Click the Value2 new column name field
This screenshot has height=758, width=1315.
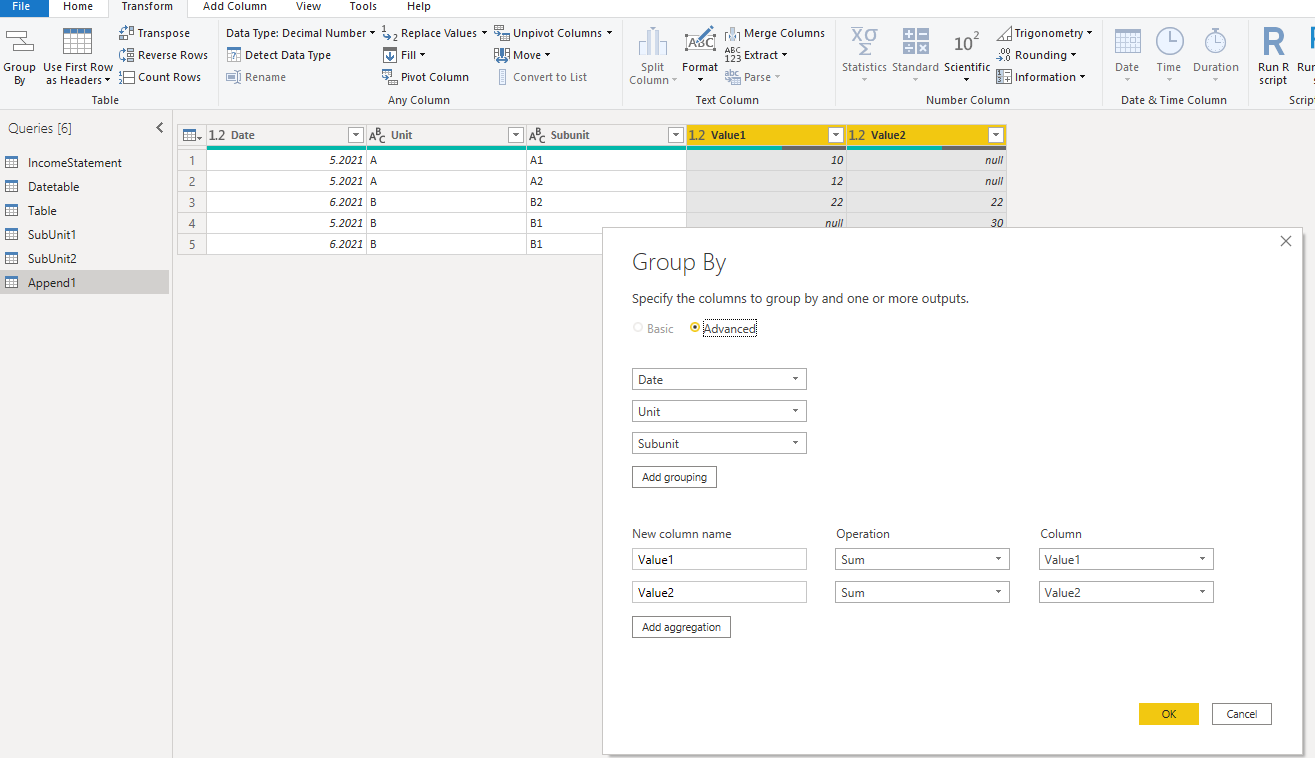point(719,592)
